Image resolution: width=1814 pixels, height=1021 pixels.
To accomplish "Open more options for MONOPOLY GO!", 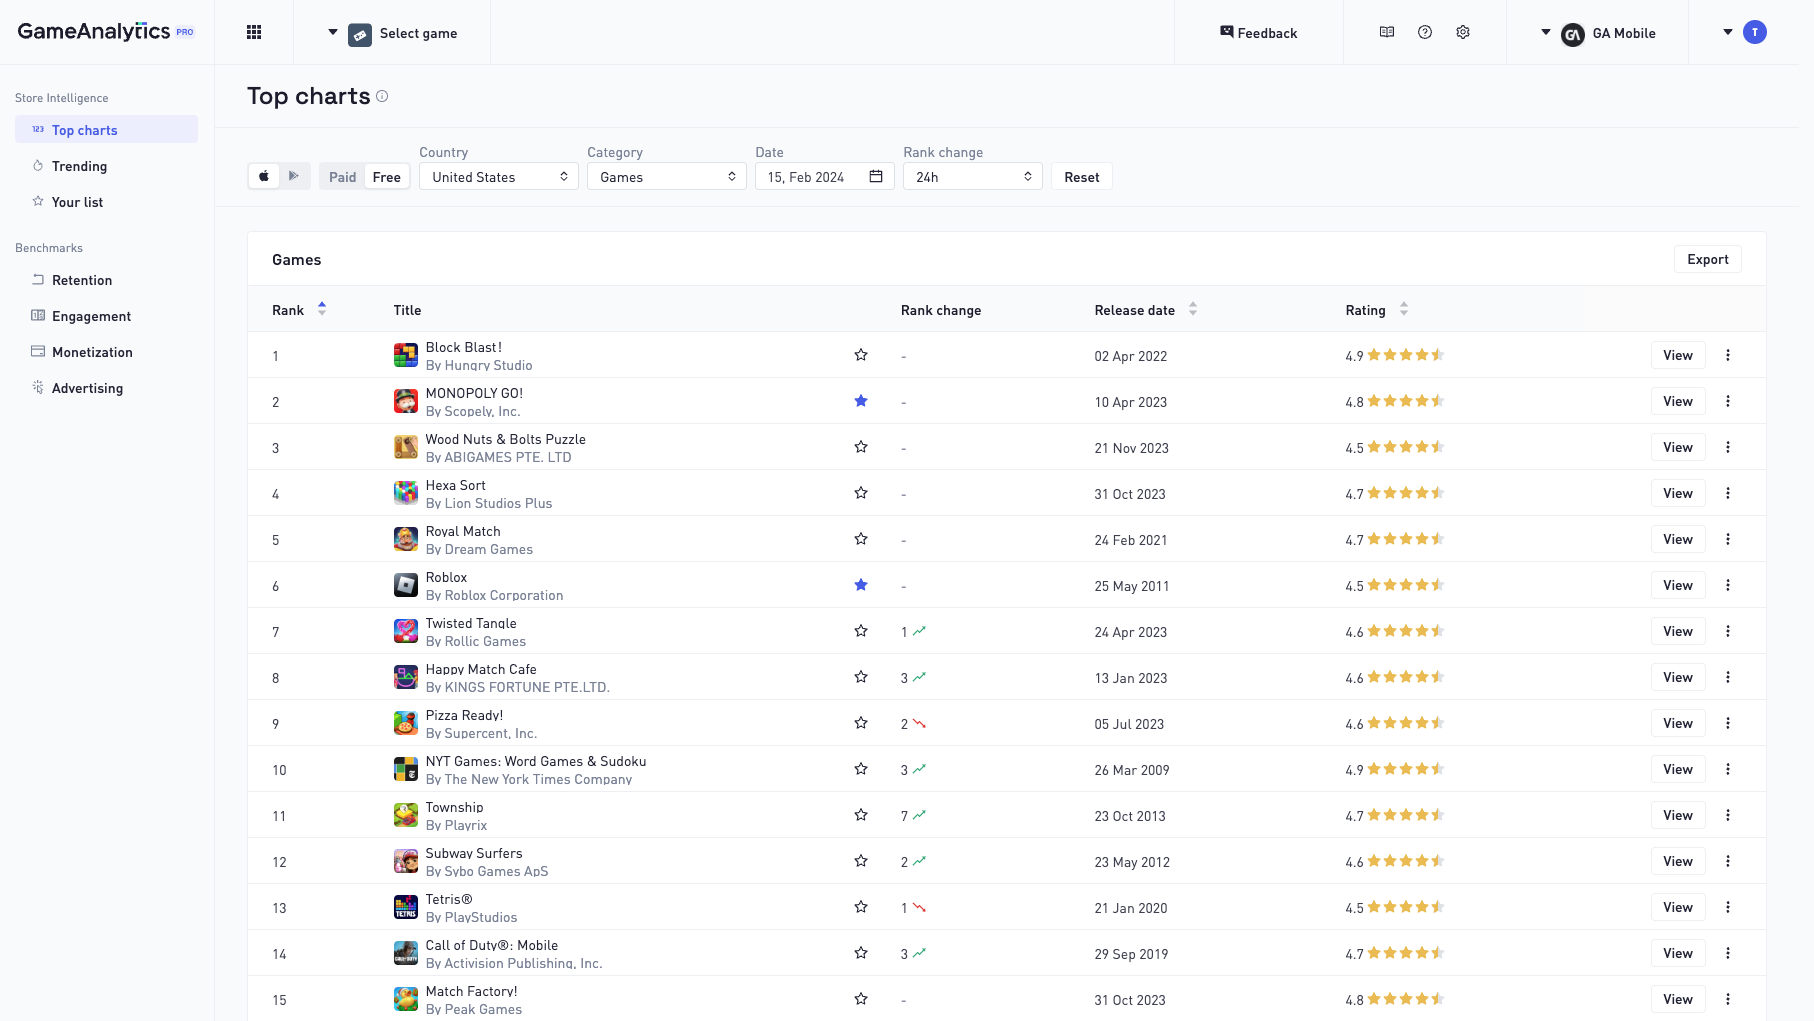I will coord(1728,401).
